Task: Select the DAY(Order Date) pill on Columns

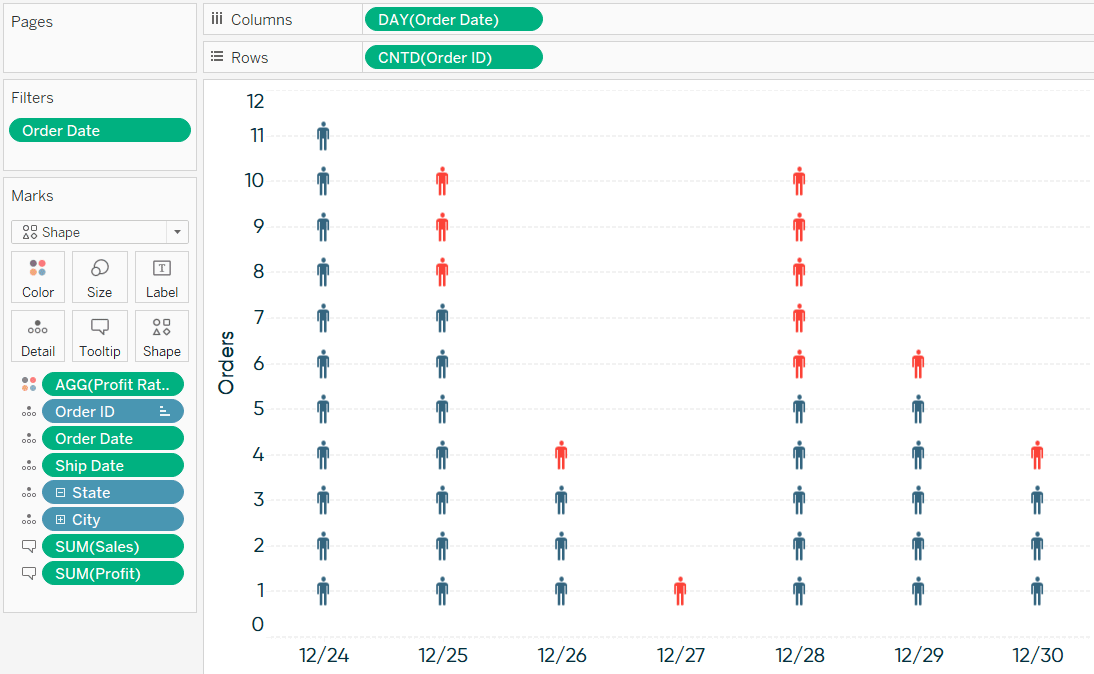Action: (453, 20)
